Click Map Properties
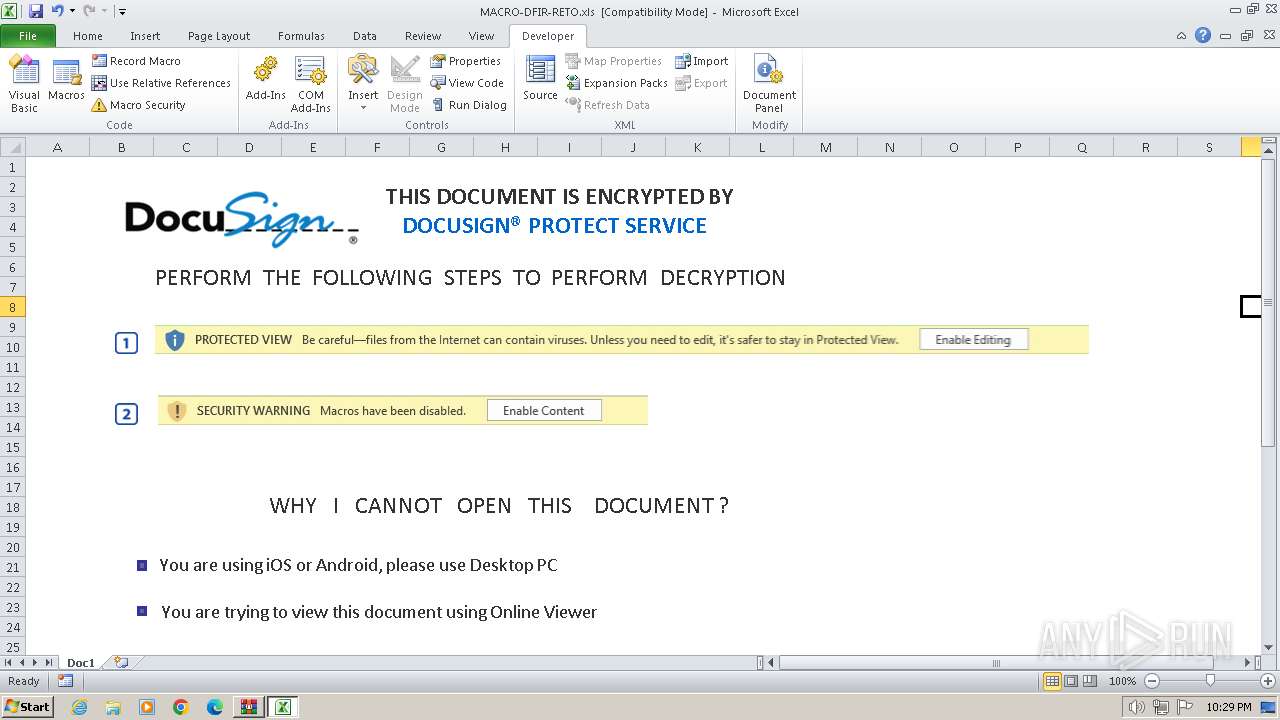Viewport: 1280px width, 720px height. [x=613, y=61]
